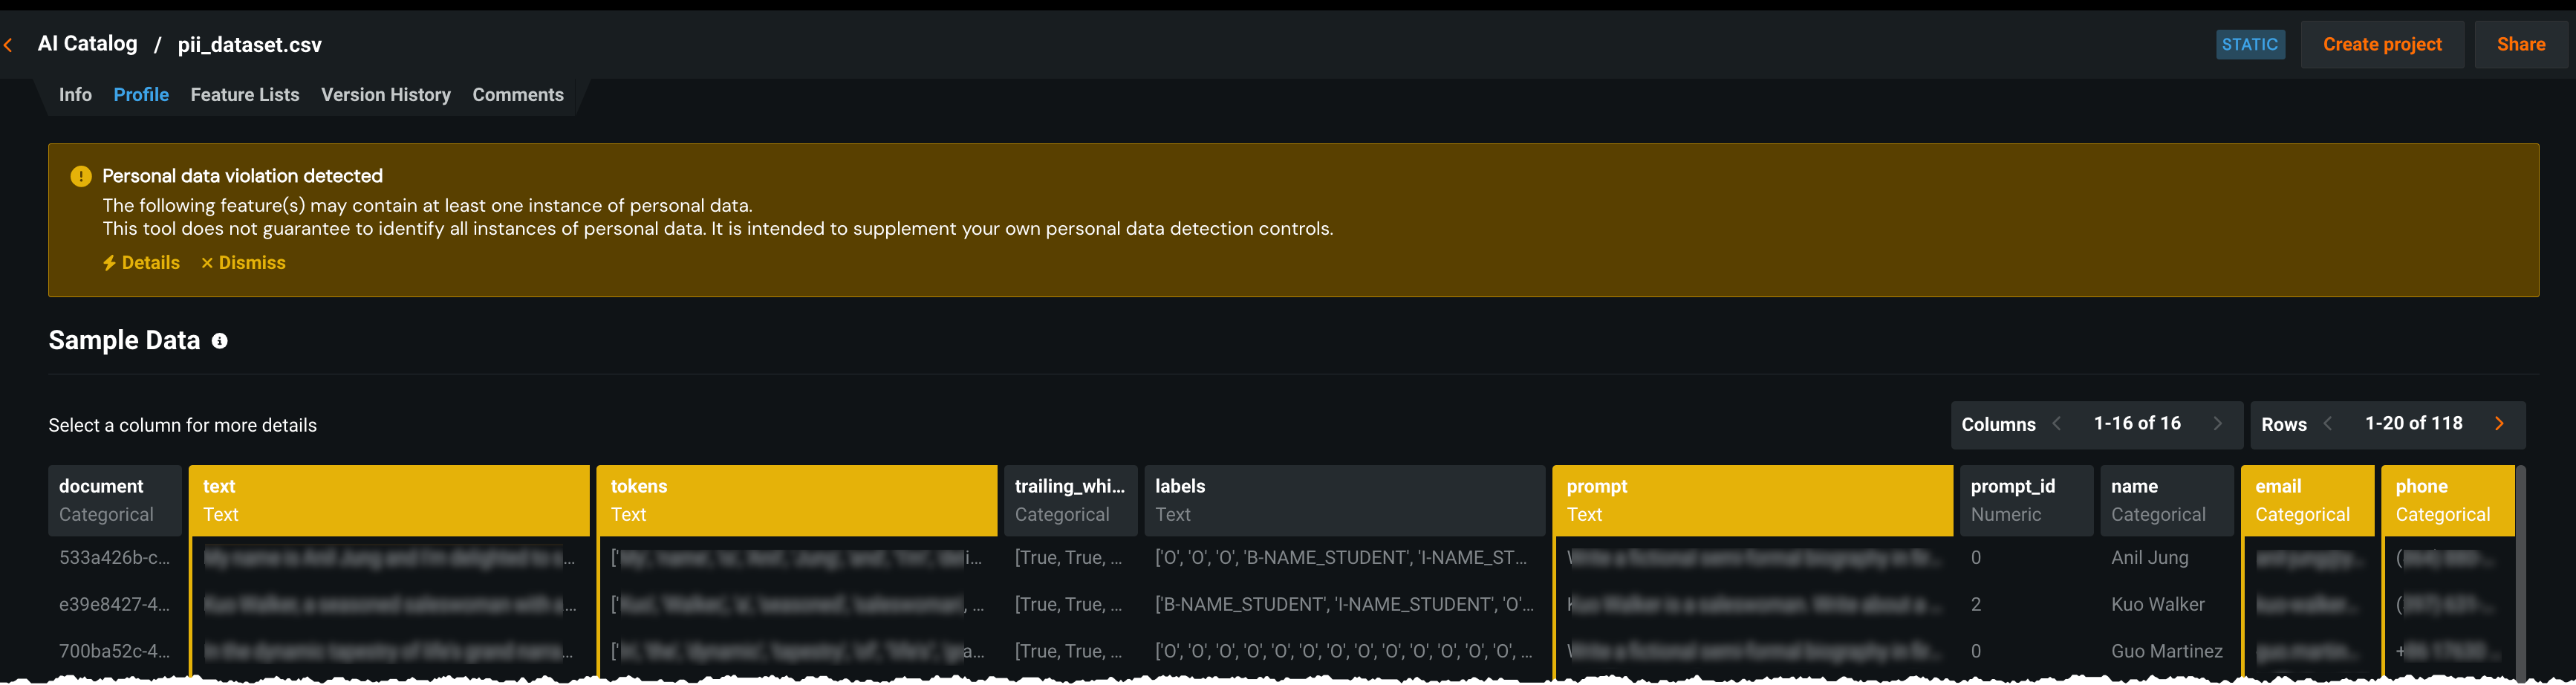
Task: Go to previous page of columns
Action: (x=2057, y=424)
